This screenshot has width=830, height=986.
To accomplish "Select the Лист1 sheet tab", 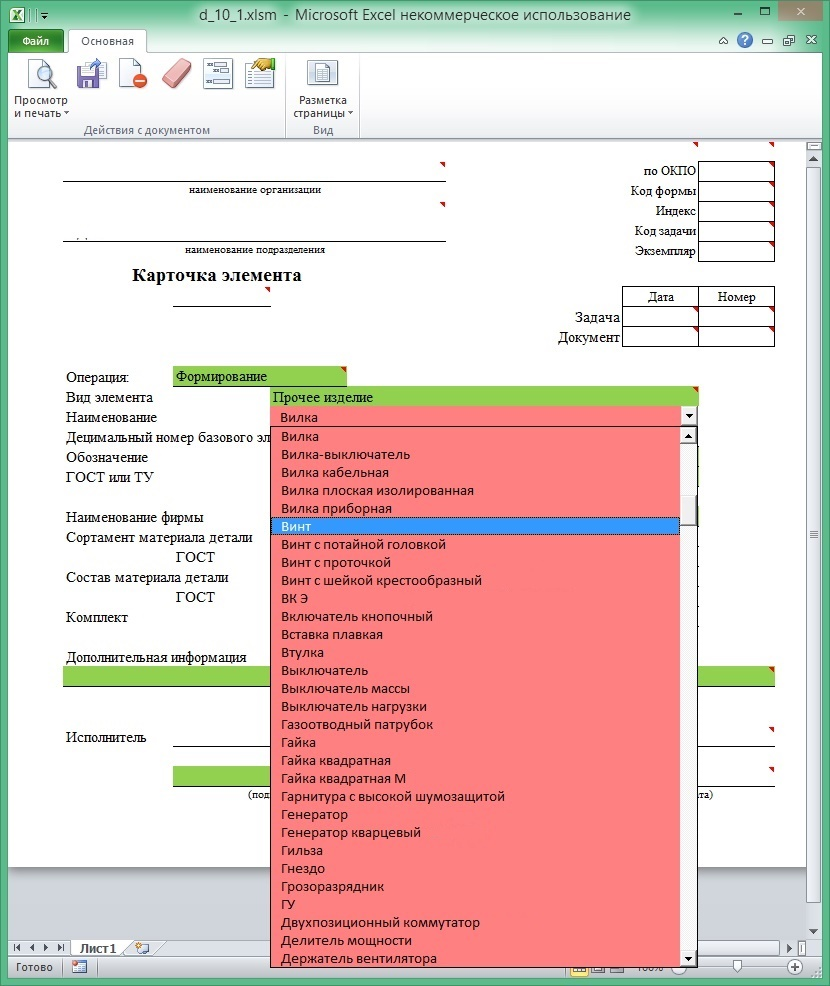I will tap(98, 948).
